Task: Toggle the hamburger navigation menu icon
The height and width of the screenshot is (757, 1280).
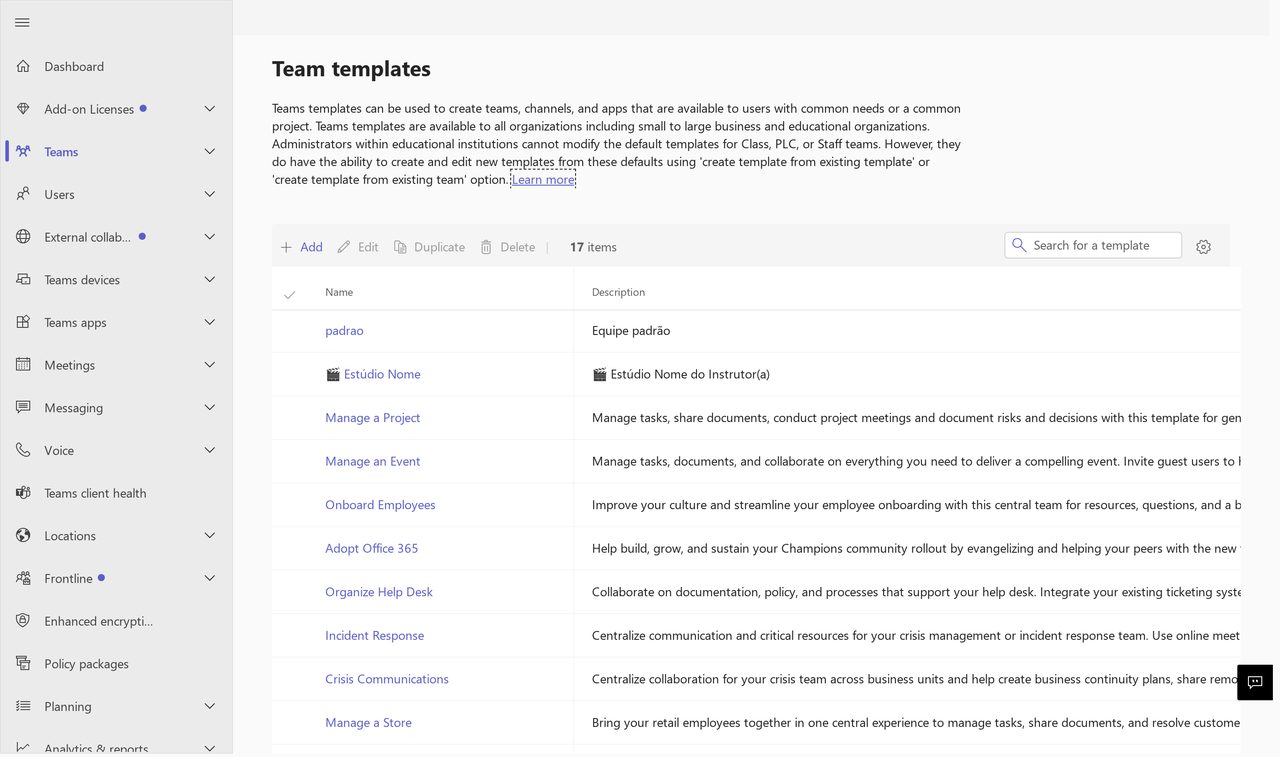Action: (22, 22)
